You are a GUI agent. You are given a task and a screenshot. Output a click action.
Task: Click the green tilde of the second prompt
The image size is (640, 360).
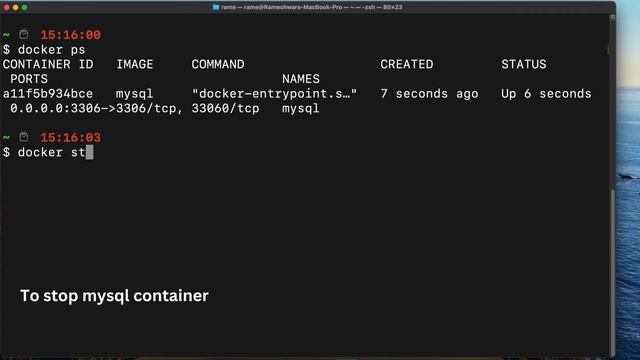6,138
